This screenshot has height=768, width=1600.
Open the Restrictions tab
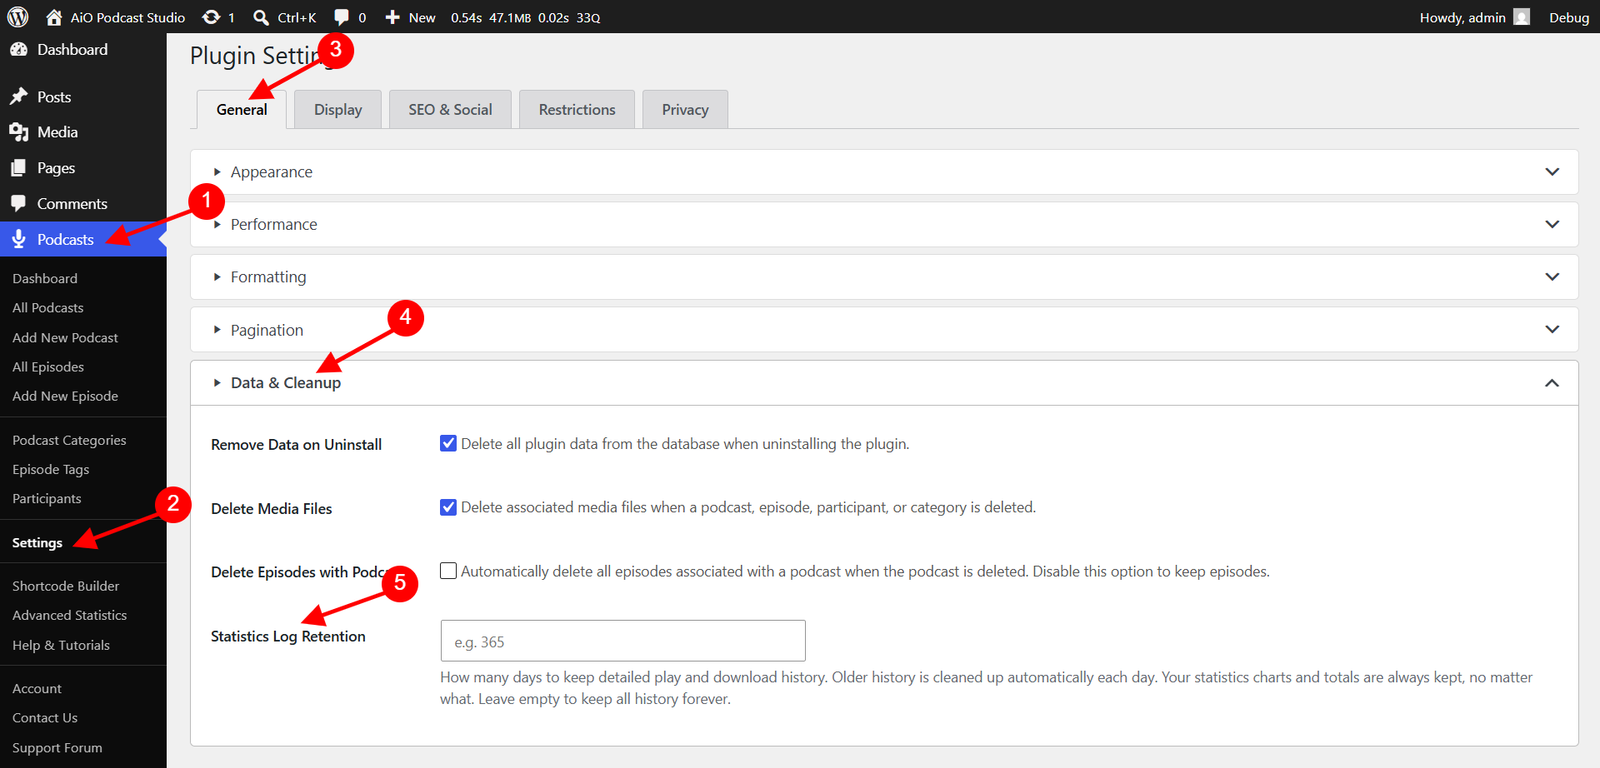pyautogui.click(x=577, y=109)
